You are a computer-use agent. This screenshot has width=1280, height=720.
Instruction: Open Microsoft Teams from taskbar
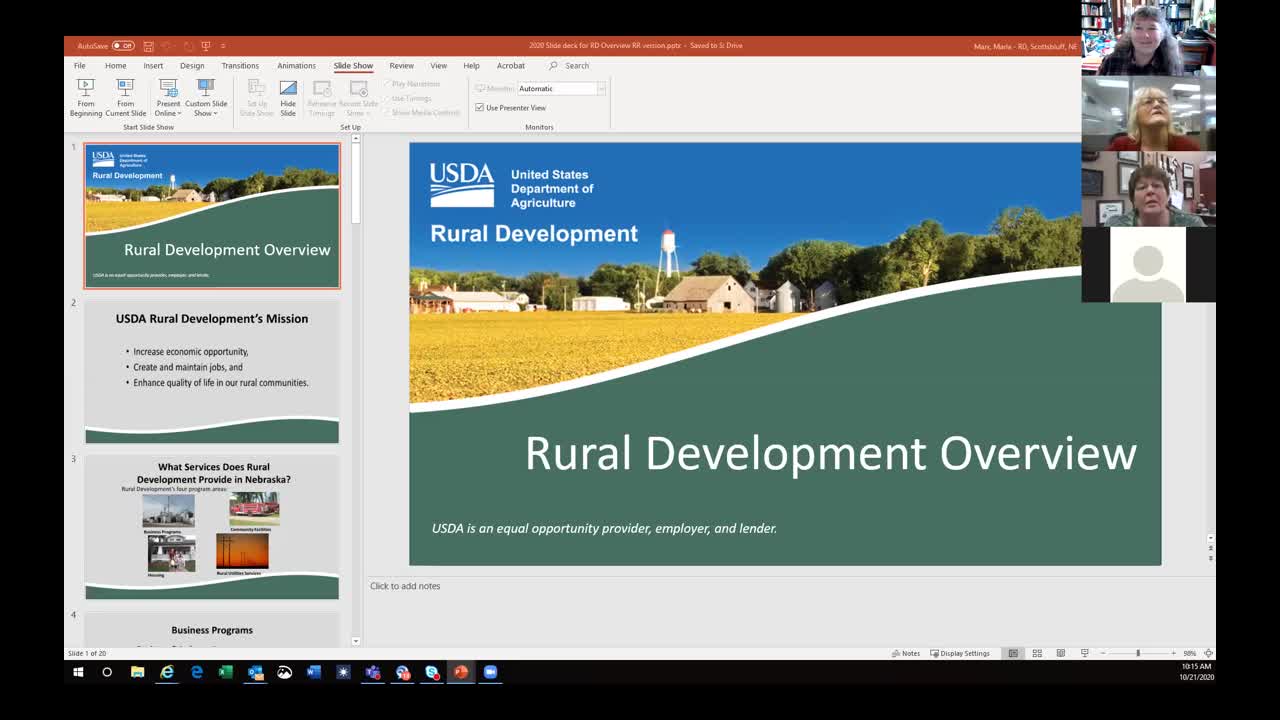[x=373, y=672]
